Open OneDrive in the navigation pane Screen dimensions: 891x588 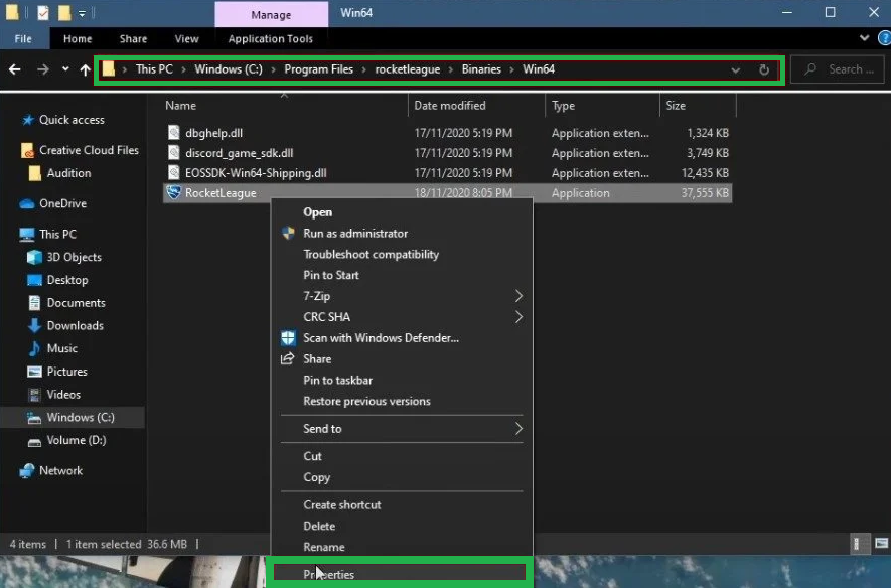62,203
